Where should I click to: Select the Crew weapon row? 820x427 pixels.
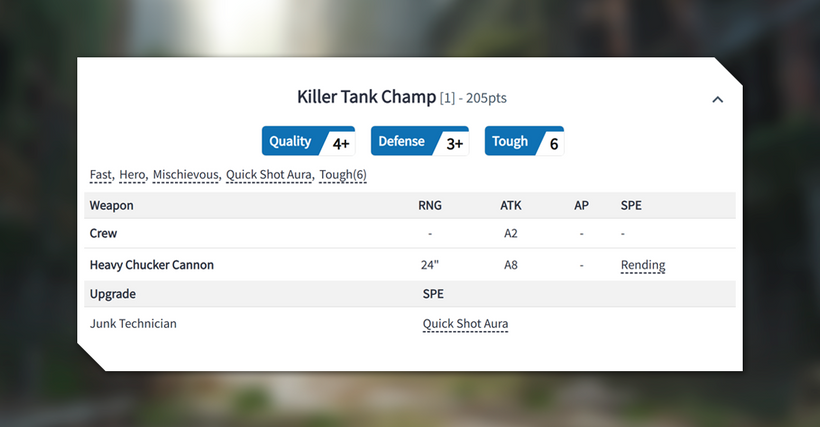click(103, 233)
